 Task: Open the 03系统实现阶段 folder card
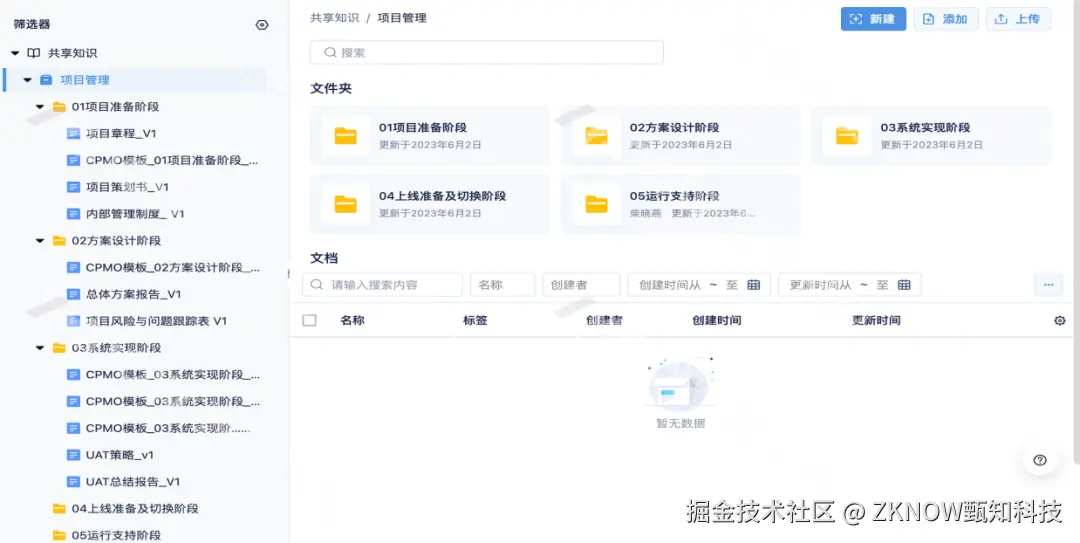pos(931,135)
